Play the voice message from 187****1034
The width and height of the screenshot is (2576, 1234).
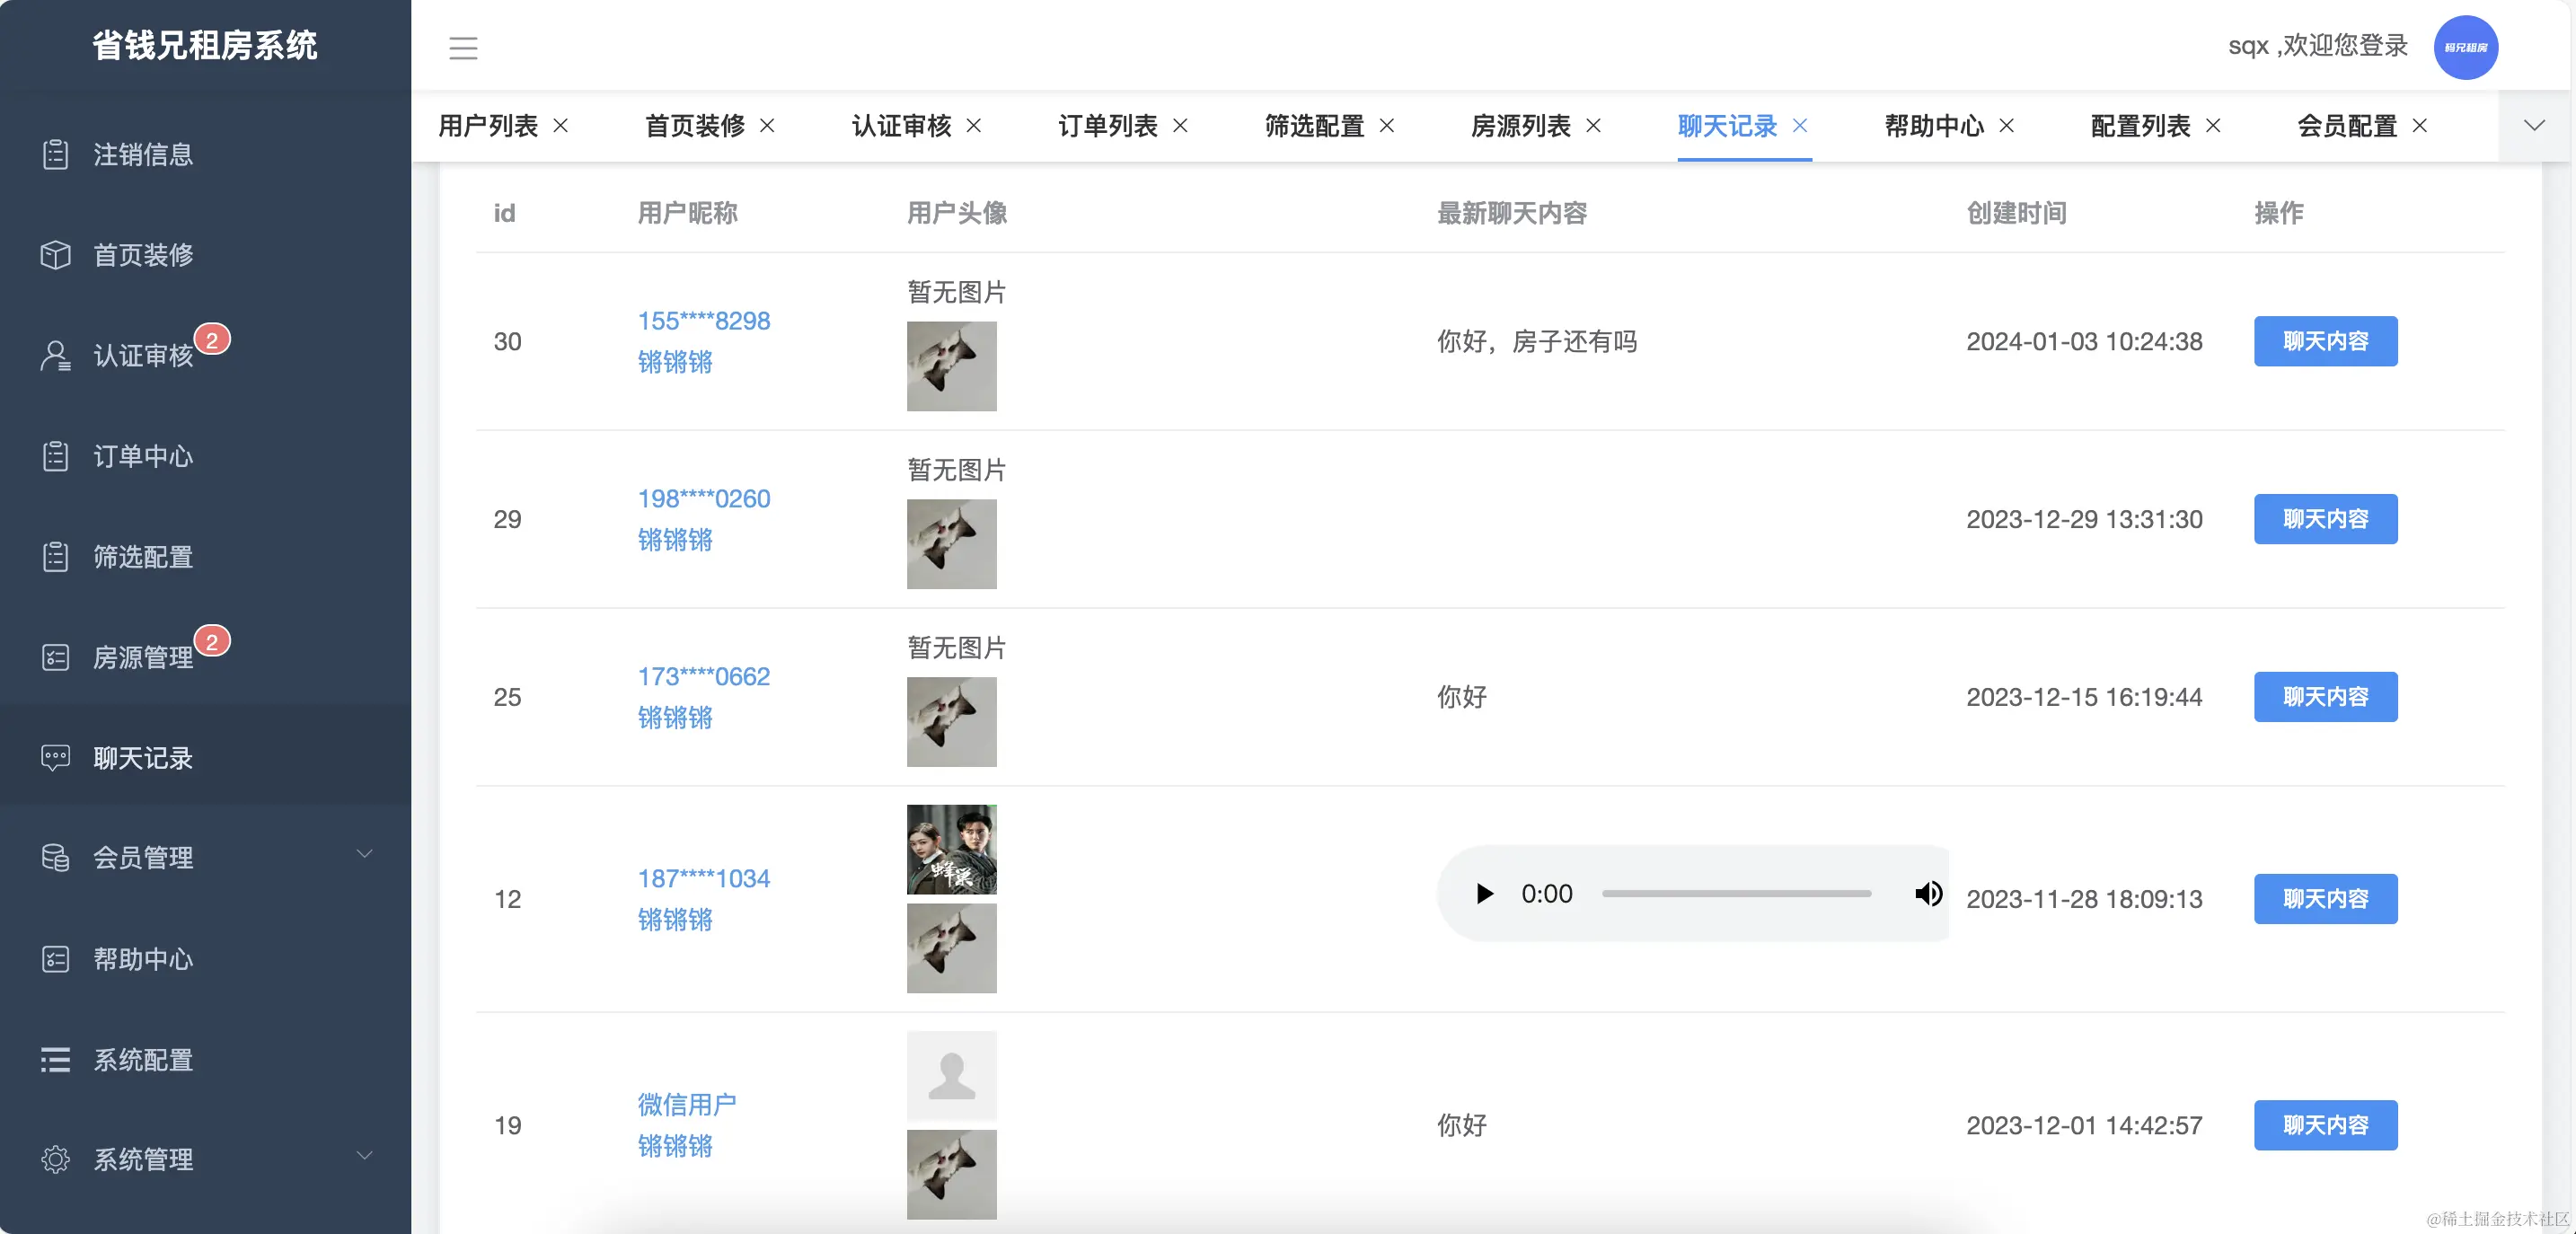tap(1484, 894)
